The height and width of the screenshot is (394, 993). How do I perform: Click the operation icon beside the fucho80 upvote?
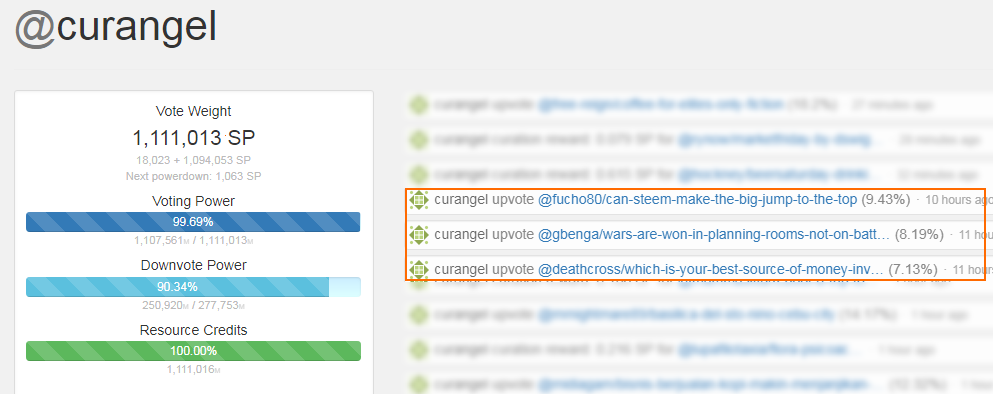(x=419, y=200)
